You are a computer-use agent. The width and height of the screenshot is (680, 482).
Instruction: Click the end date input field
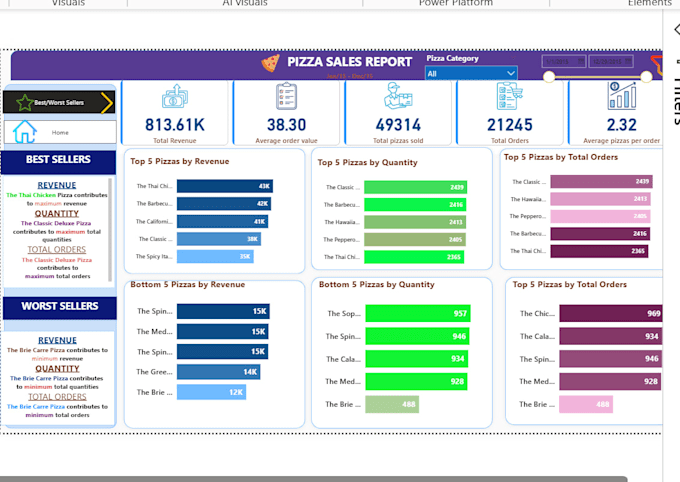[x=611, y=62]
